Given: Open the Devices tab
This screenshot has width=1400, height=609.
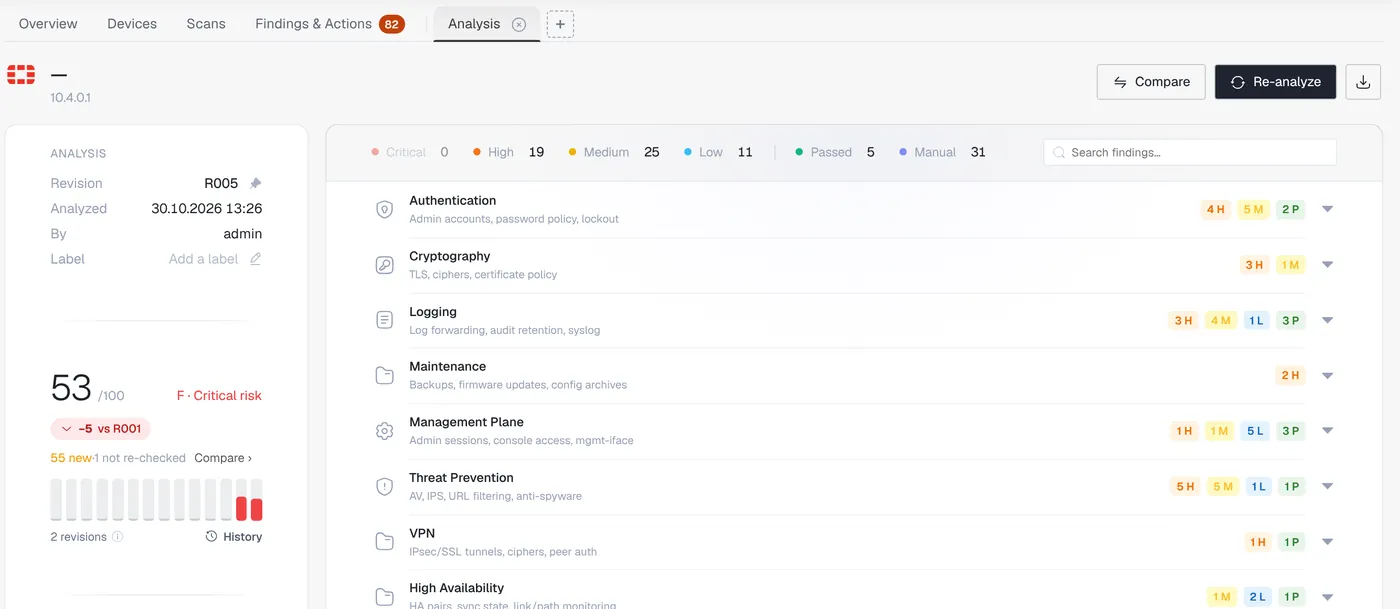Looking at the screenshot, I should pyautogui.click(x=132, y=24).
